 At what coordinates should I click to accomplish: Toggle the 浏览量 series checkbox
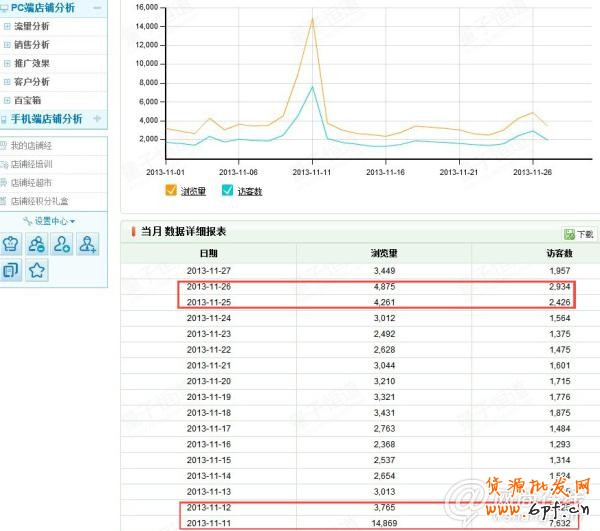tap(171, 190)
